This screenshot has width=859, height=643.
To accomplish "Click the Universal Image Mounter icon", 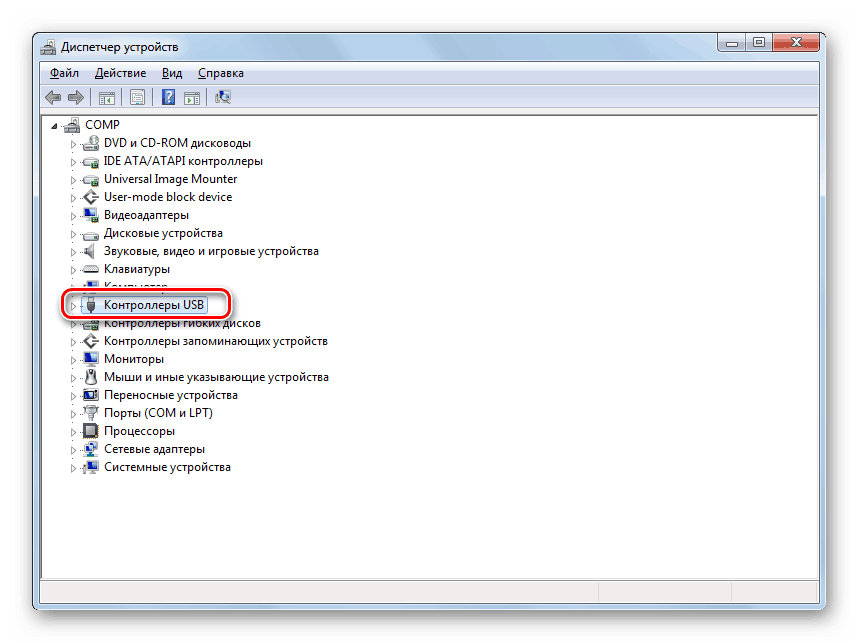I will tap(90, 180).
